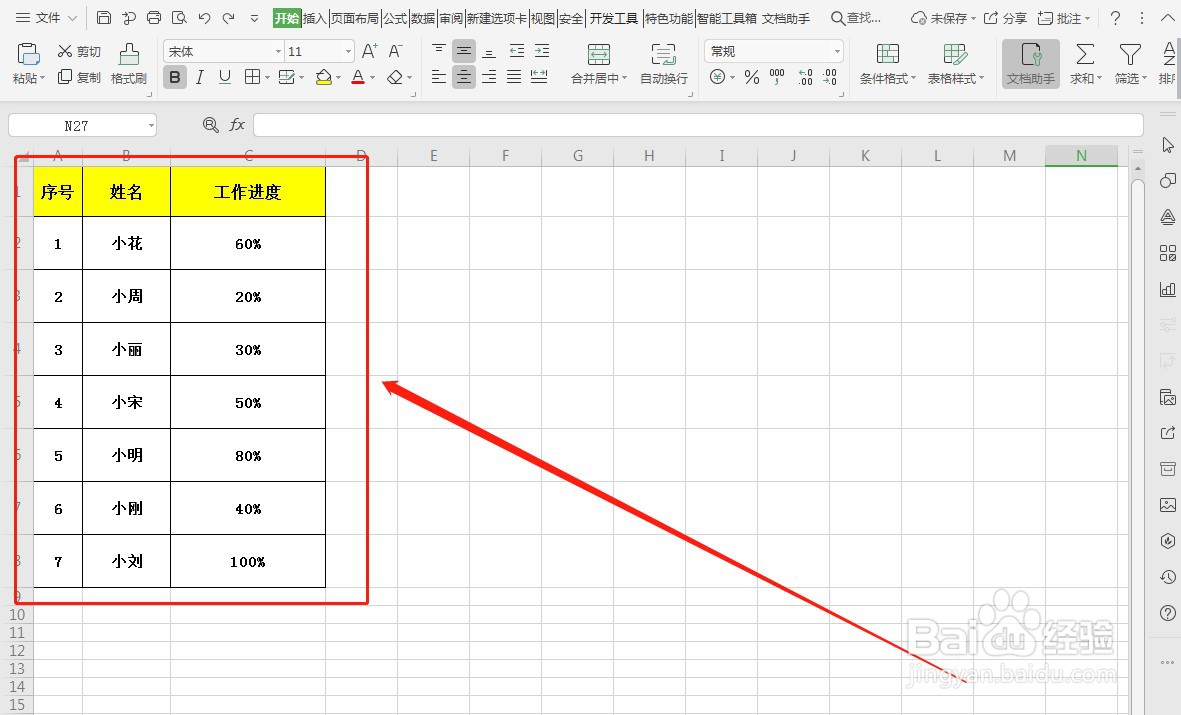Click Wrap Text (自动换行)
Image resolution: width=1181 pixels, height=715 pixels.
pos(664,64)
